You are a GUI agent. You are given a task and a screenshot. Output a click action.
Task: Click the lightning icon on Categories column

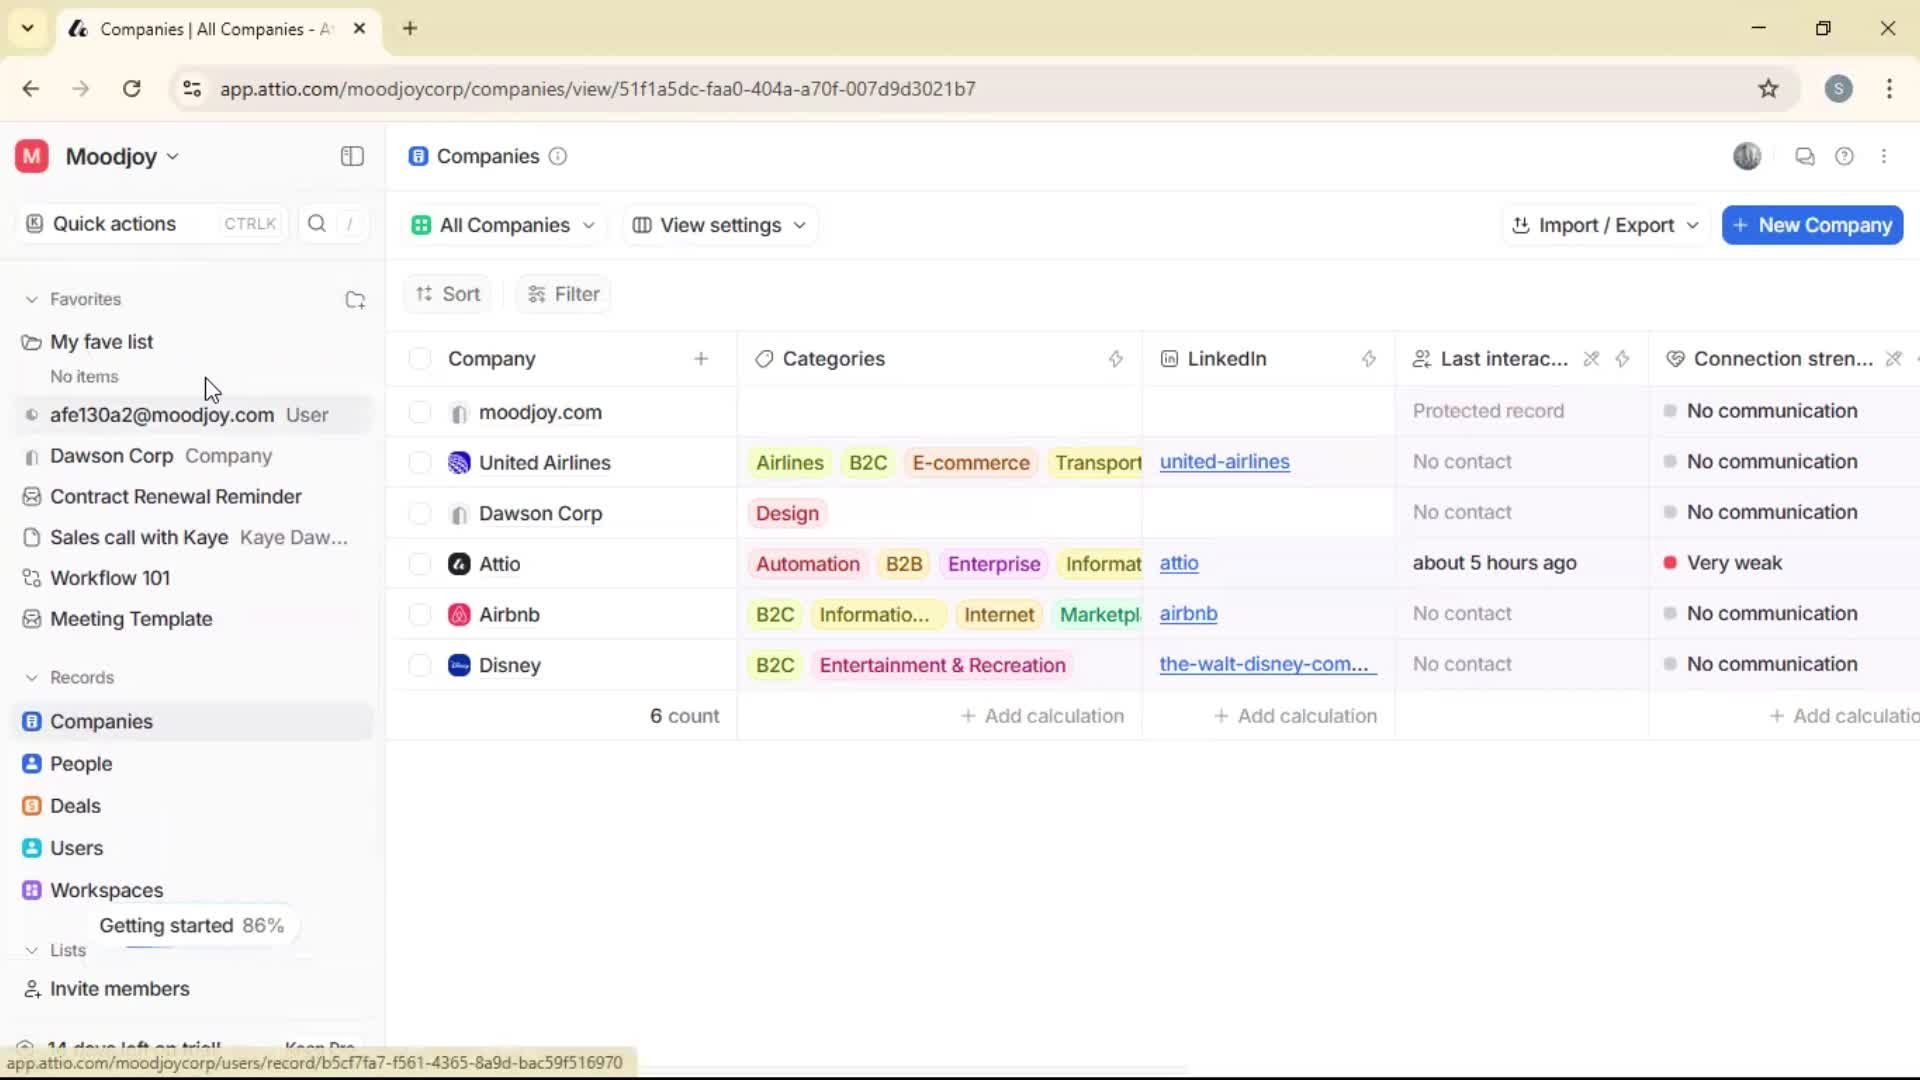tap(1117, 359)
